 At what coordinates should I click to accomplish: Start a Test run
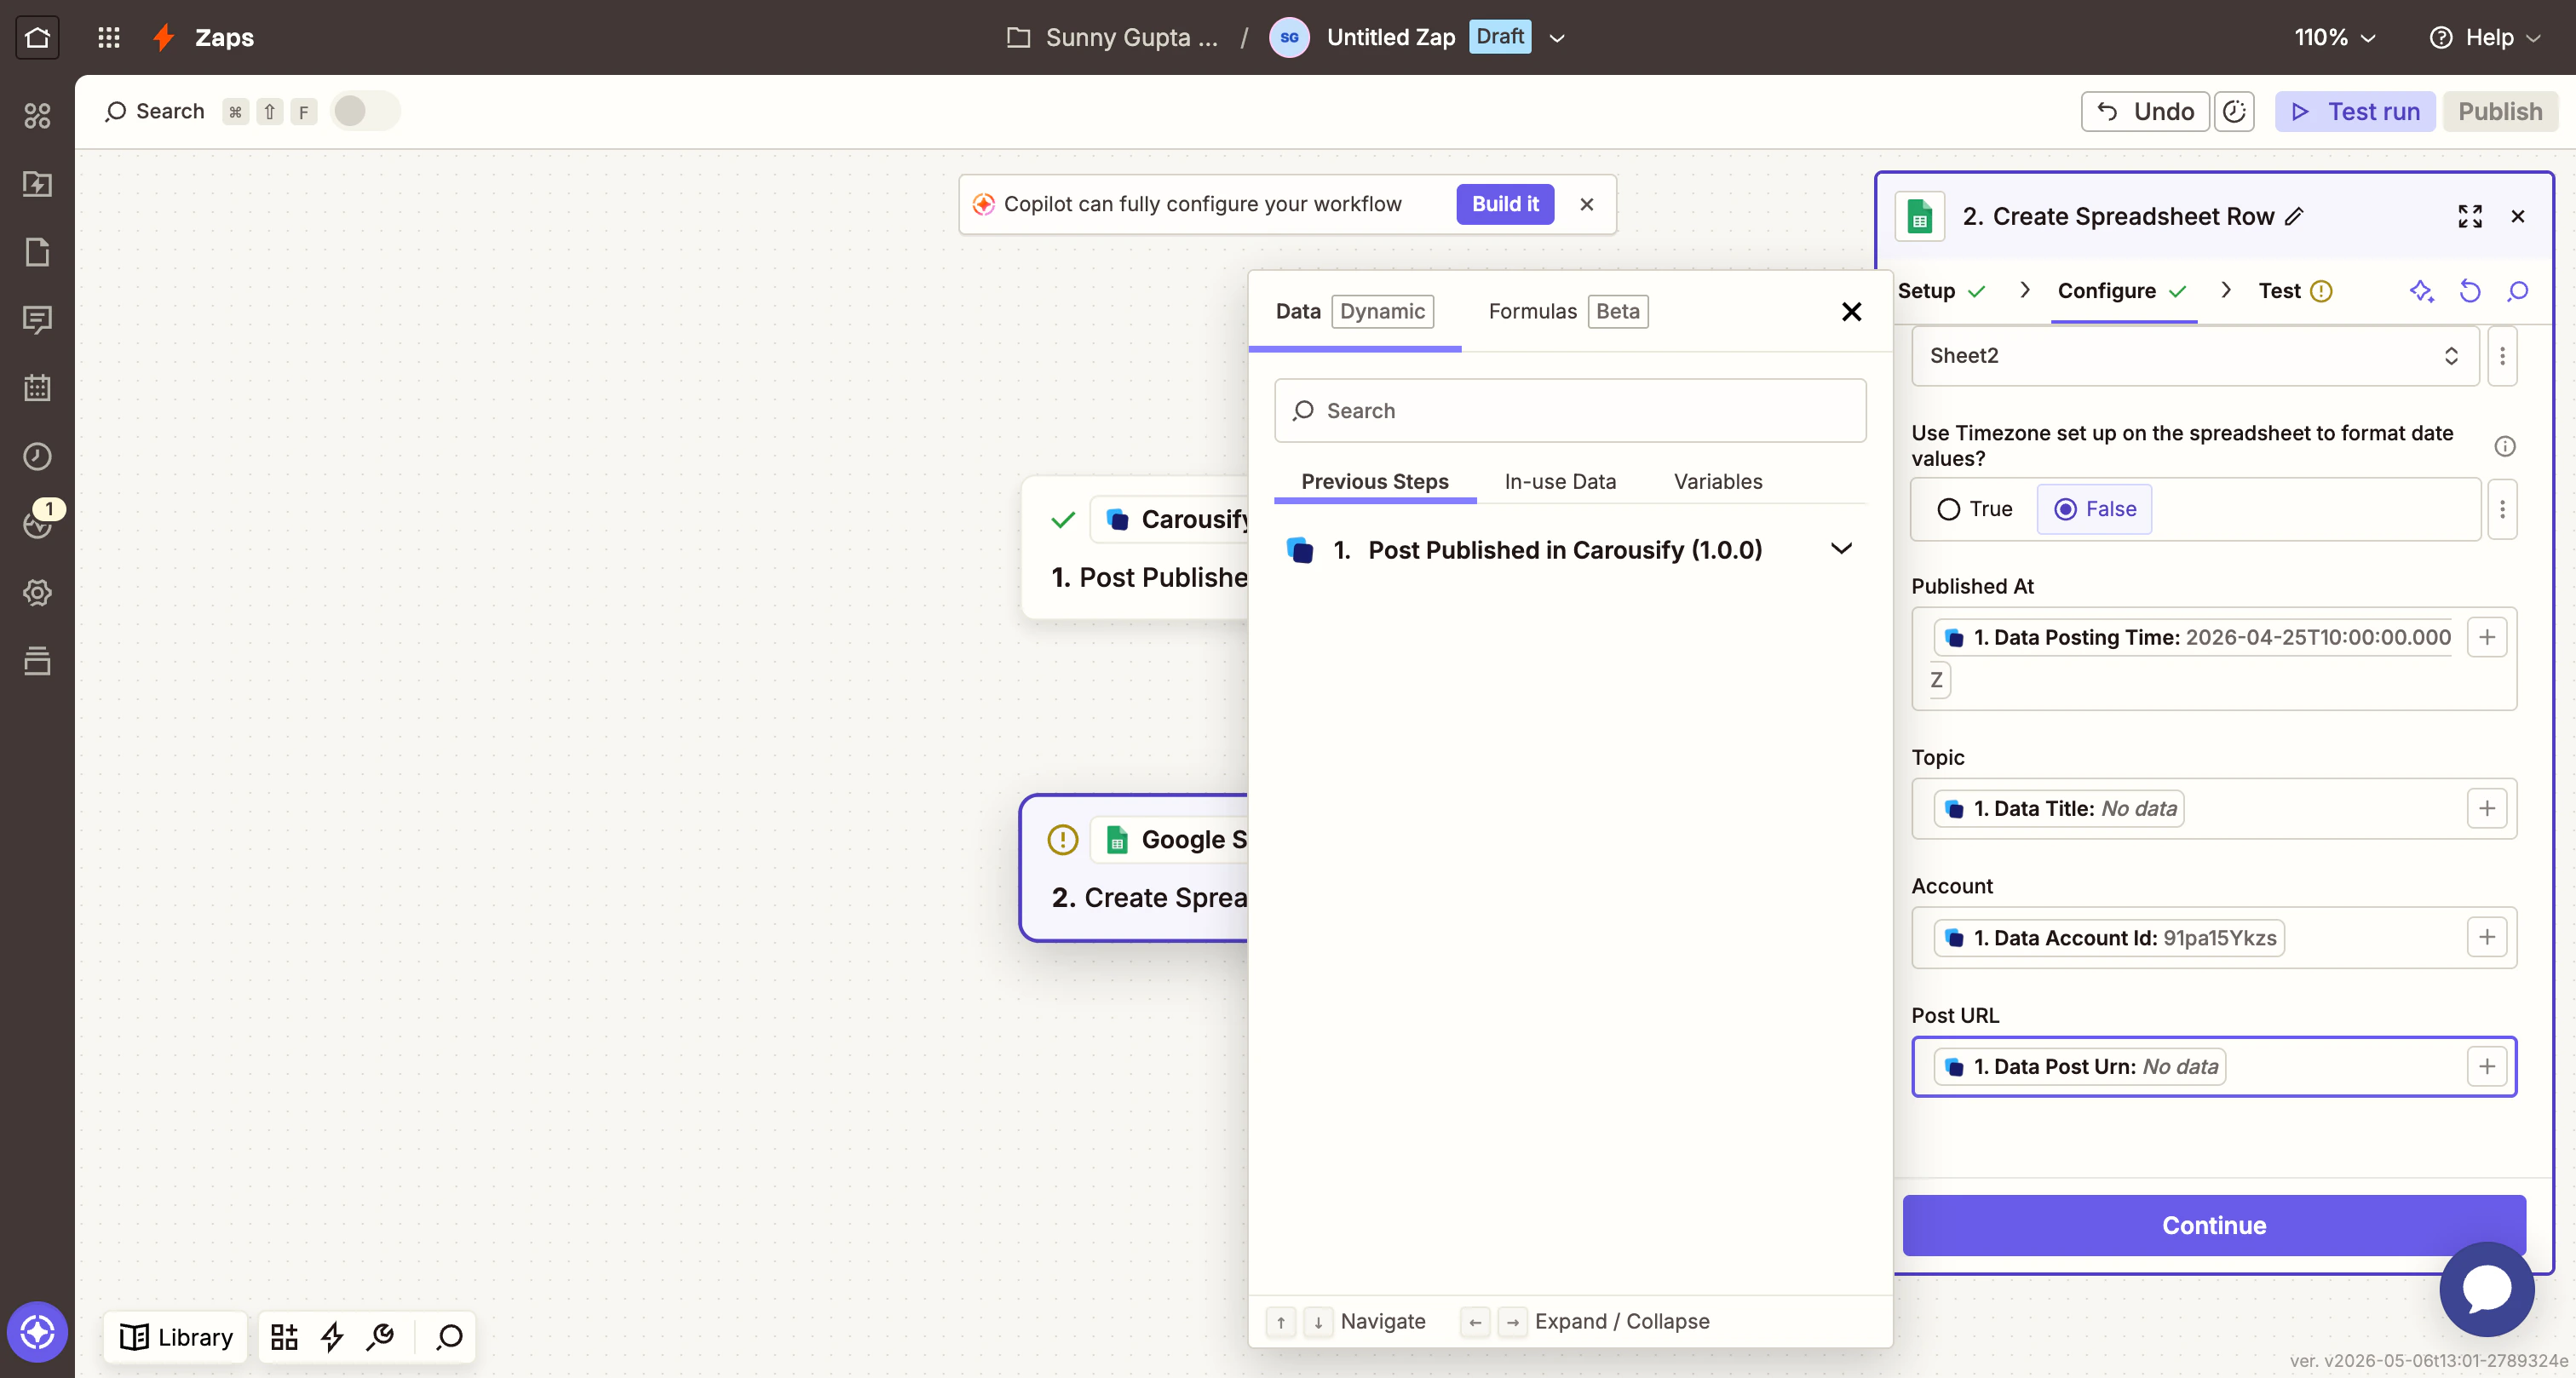(2354, 111)
